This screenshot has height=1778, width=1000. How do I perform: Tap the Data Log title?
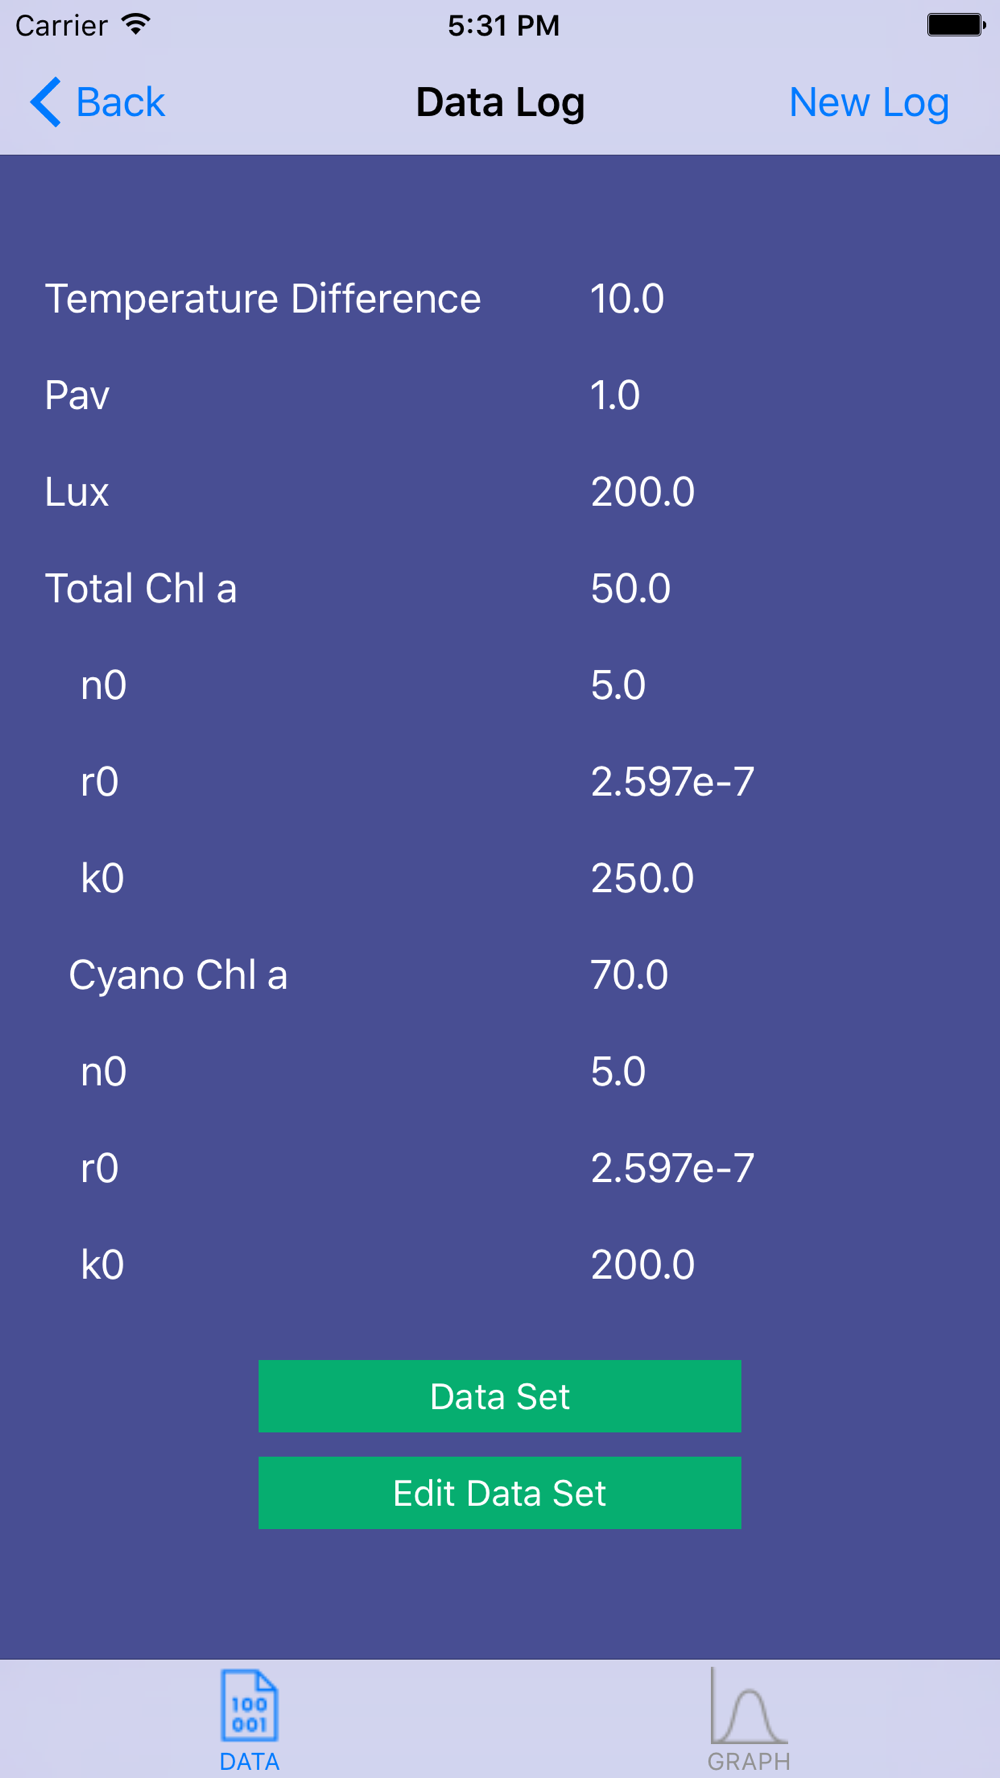(500, 102)
